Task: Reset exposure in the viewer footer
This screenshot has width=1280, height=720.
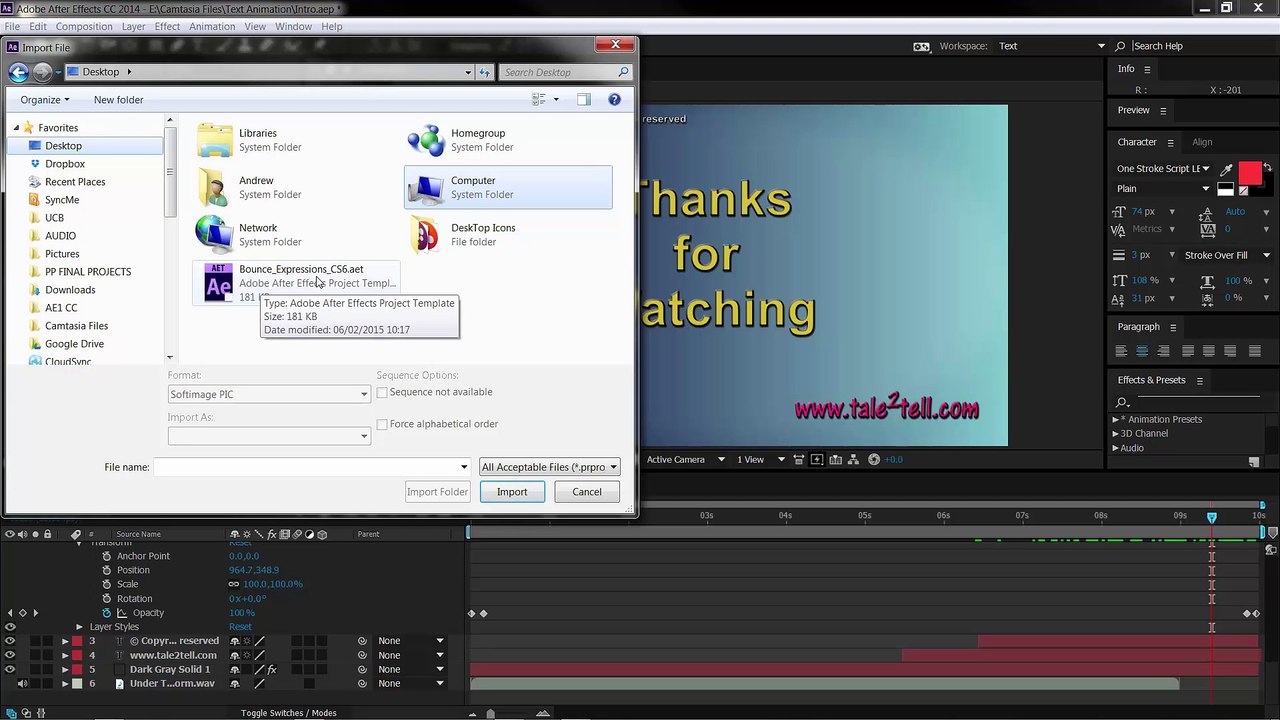Action: pyautogui.click(x=874, y=460)
